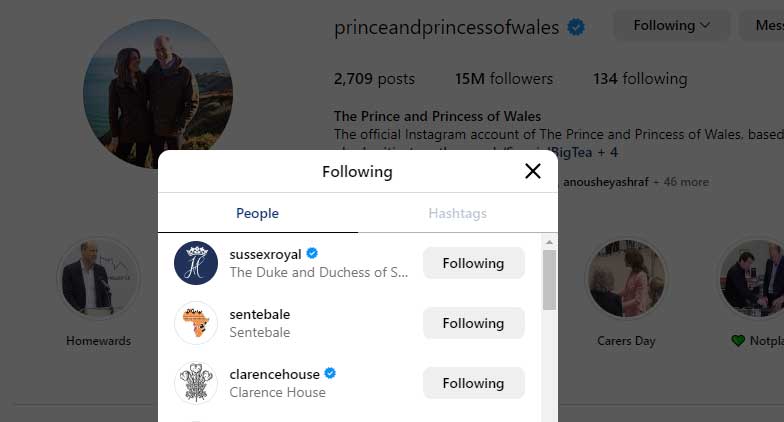Expand the profile Following dropdown
The width and height of the screenshot is (784, 422).
tap(671, 26)
